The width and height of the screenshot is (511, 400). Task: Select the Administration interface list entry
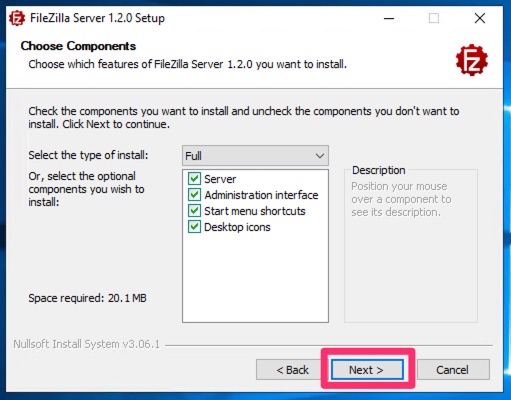click(x=261, y=195)
